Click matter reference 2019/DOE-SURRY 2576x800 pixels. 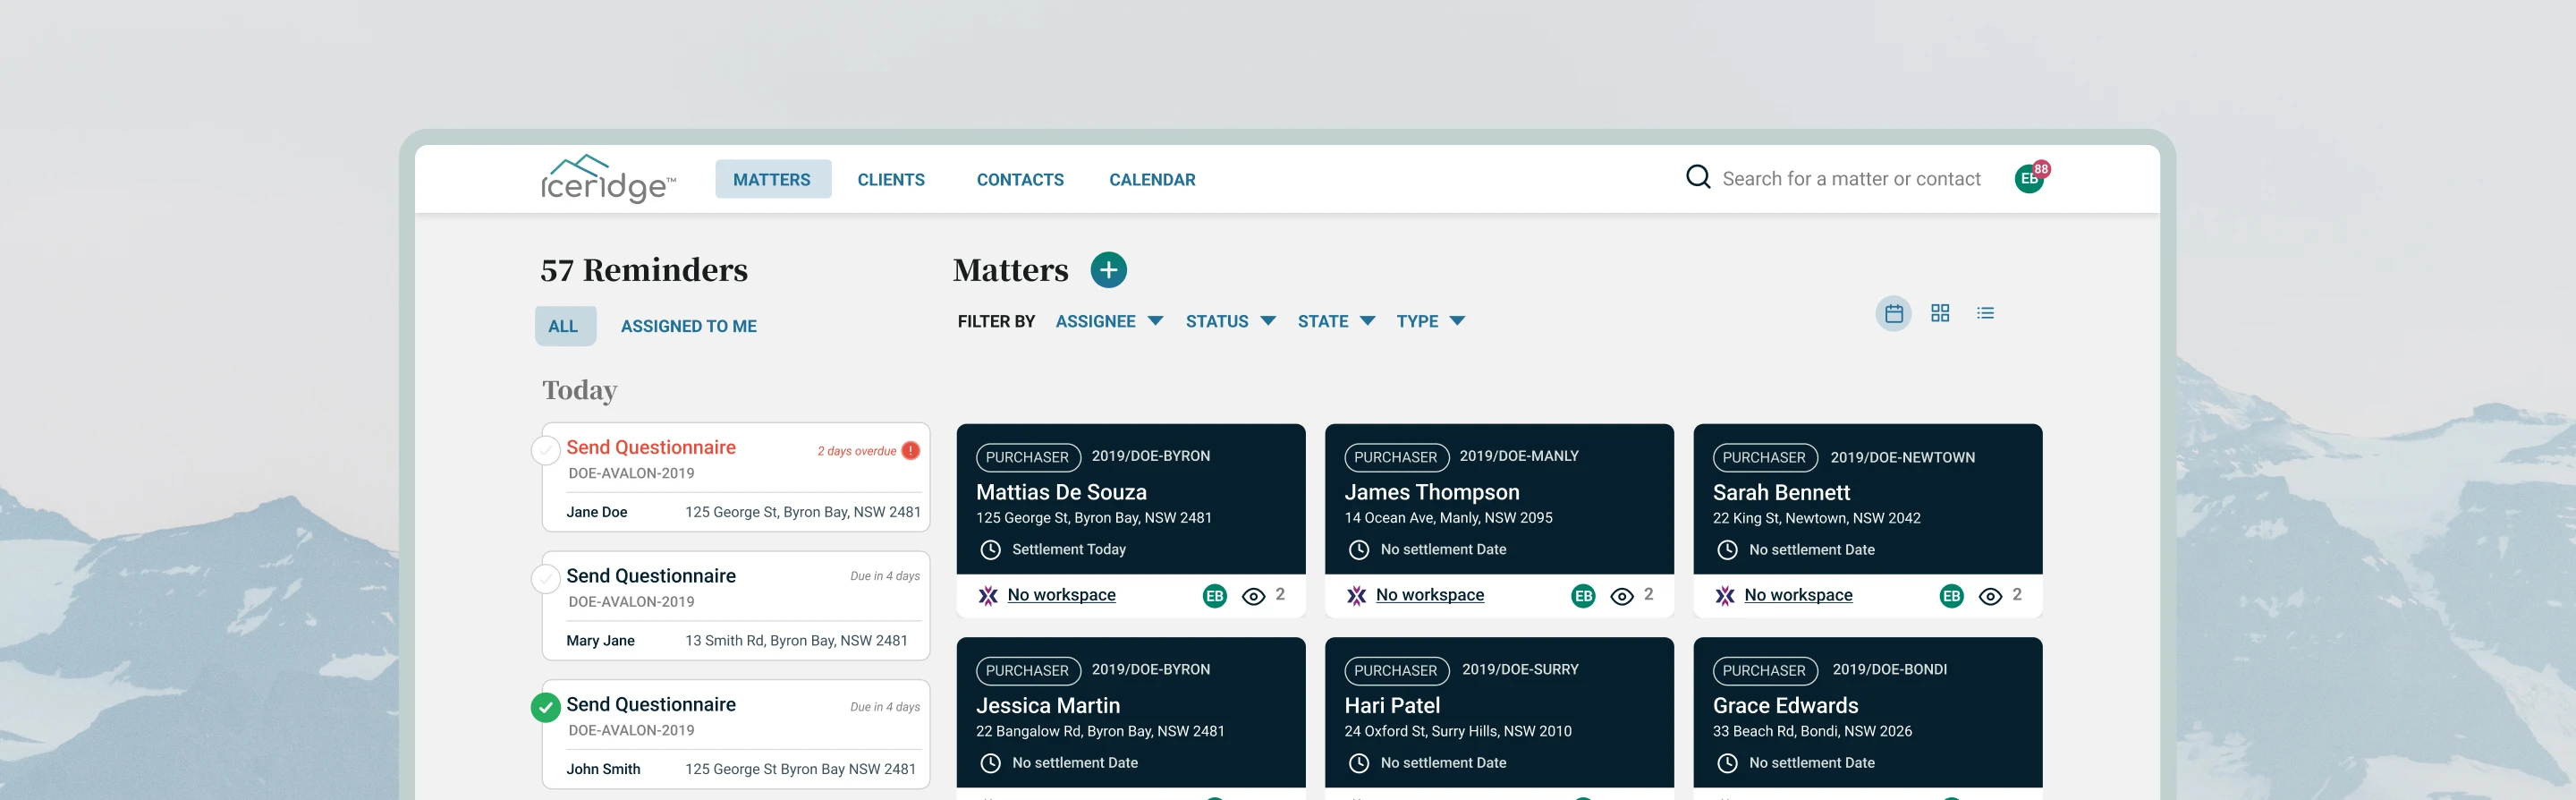tap(1520, 669)
